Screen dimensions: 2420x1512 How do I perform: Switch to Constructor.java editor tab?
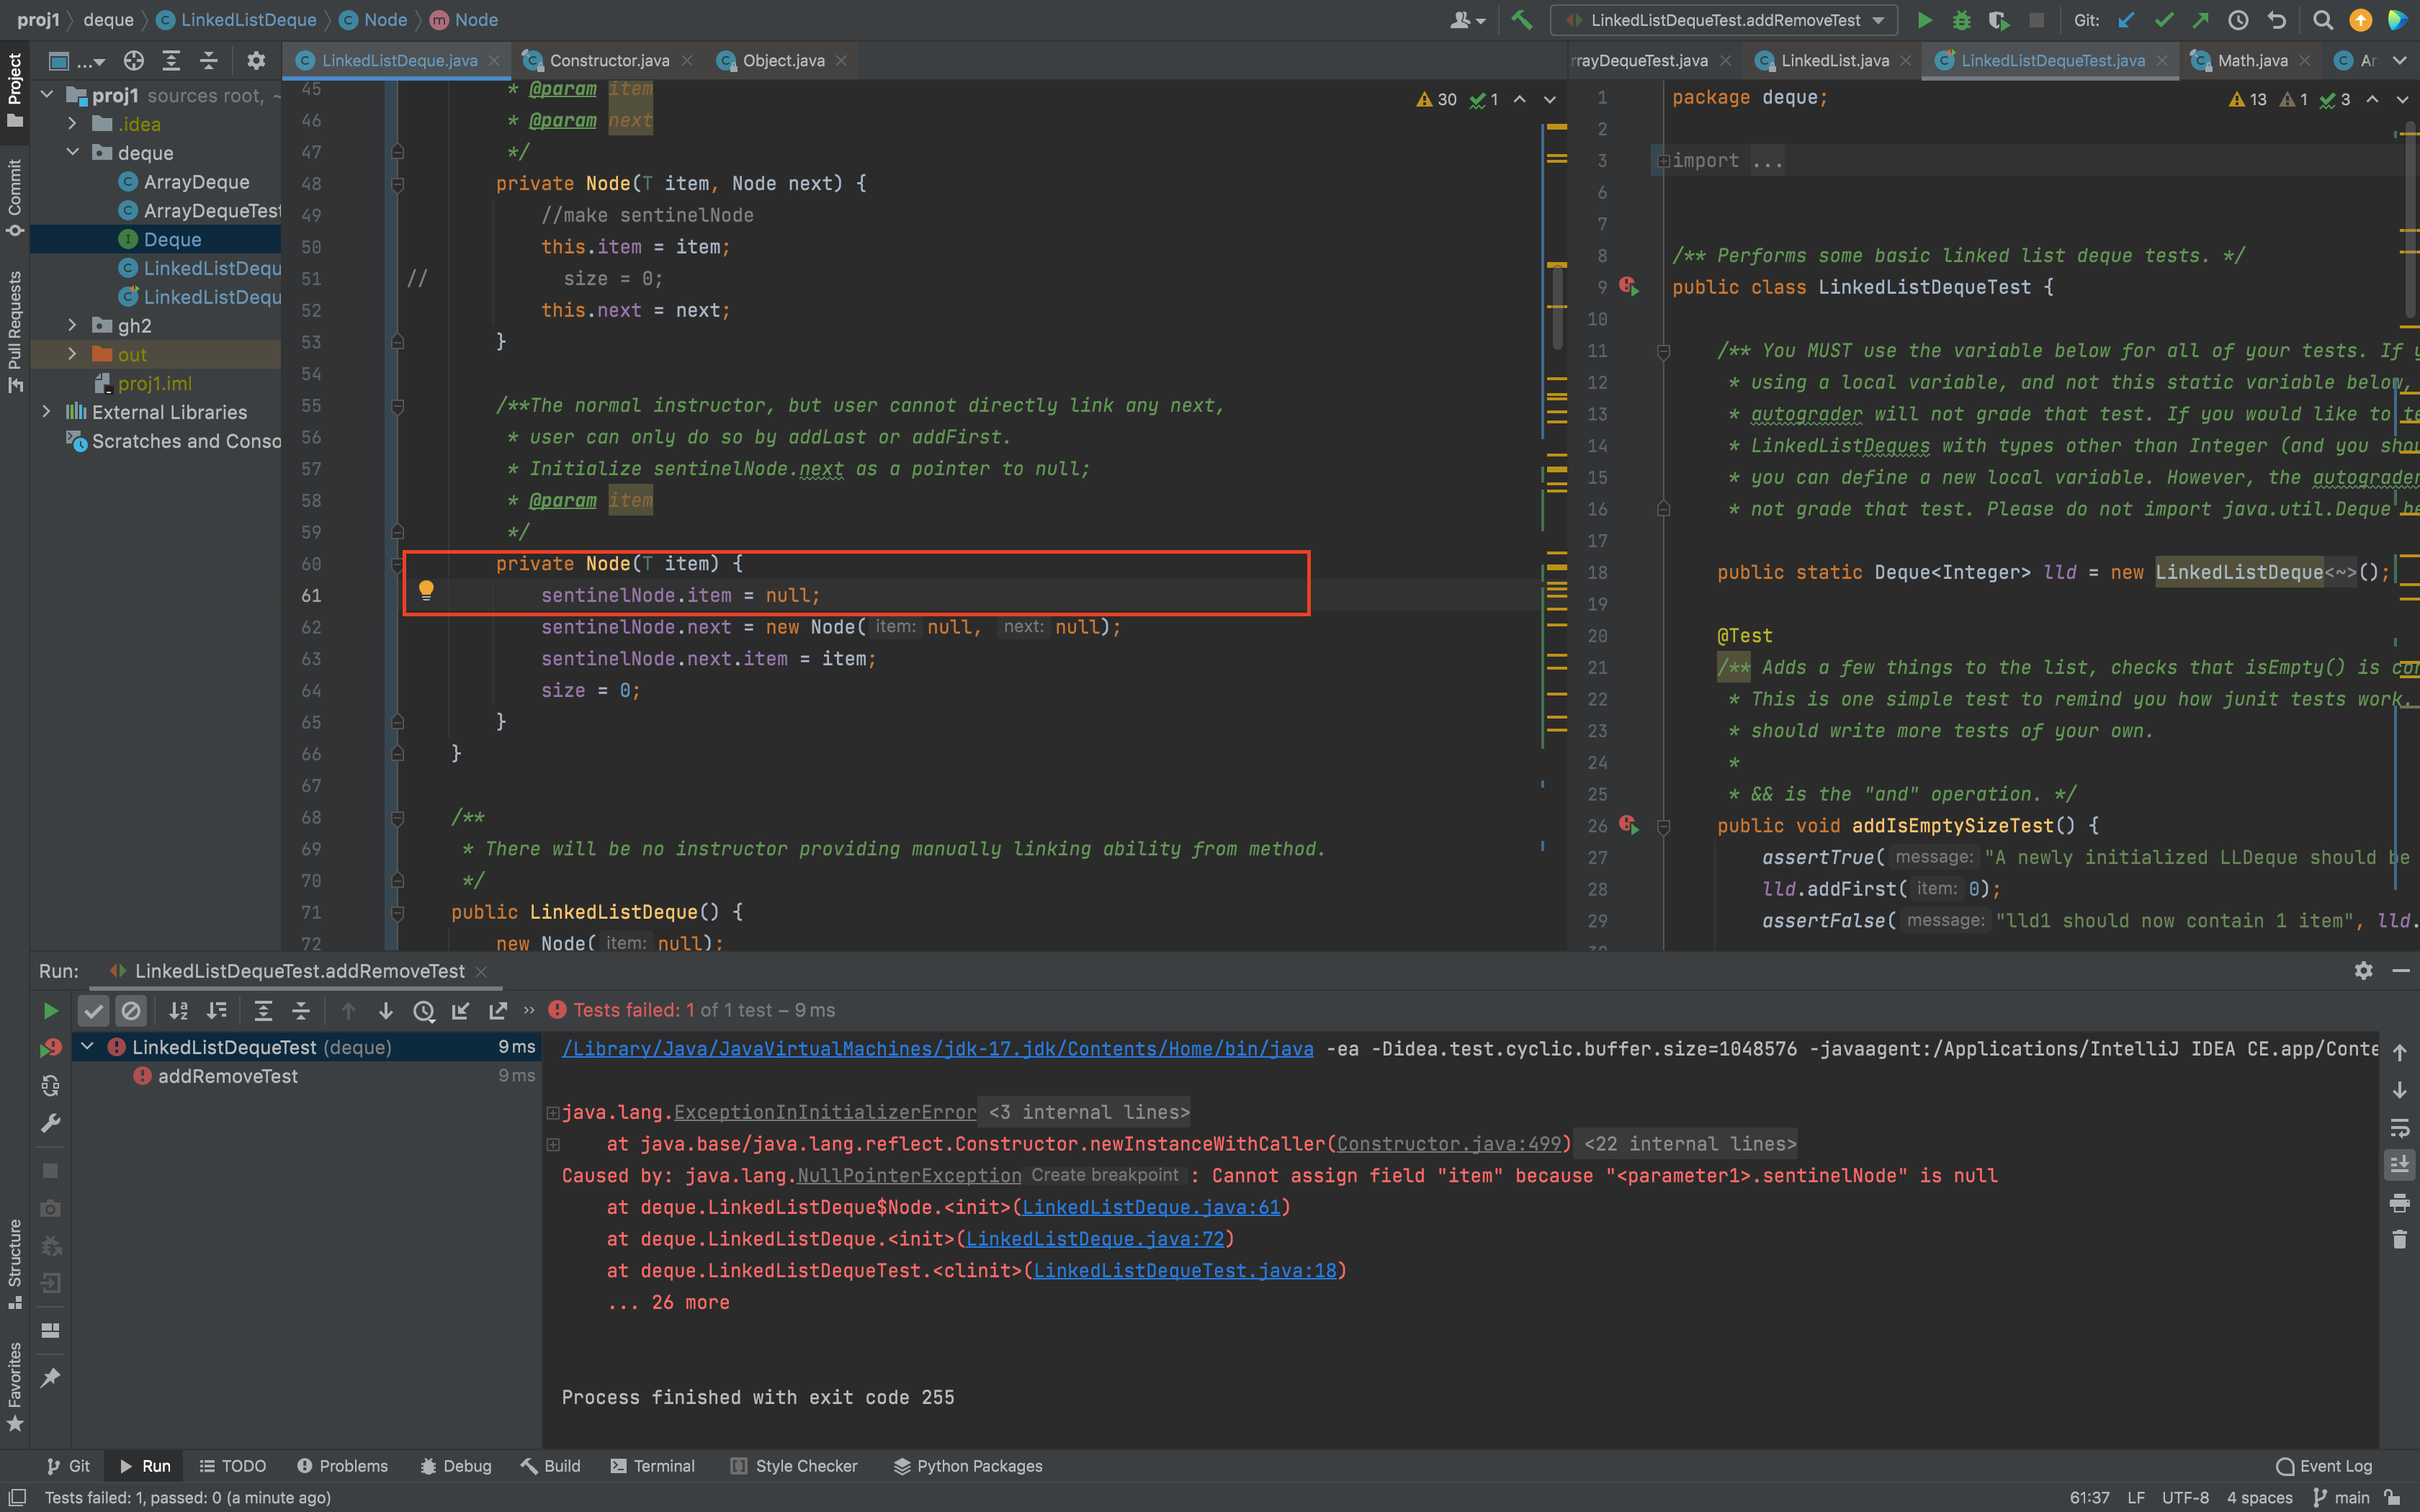pos(609,61)
